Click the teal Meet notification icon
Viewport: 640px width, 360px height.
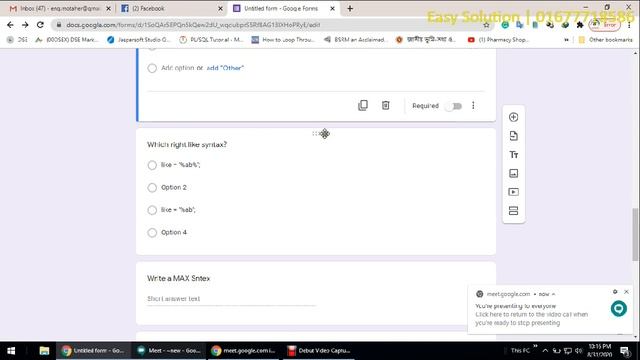click(x=619, y=309)
